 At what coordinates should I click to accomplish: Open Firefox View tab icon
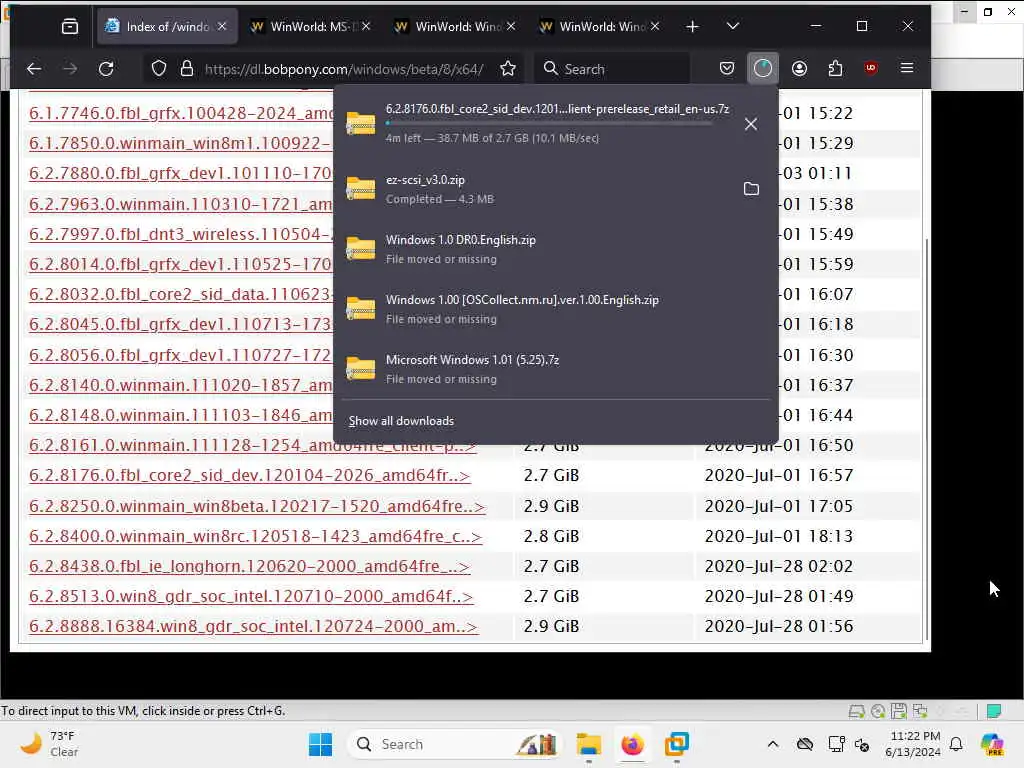point(70,26)
